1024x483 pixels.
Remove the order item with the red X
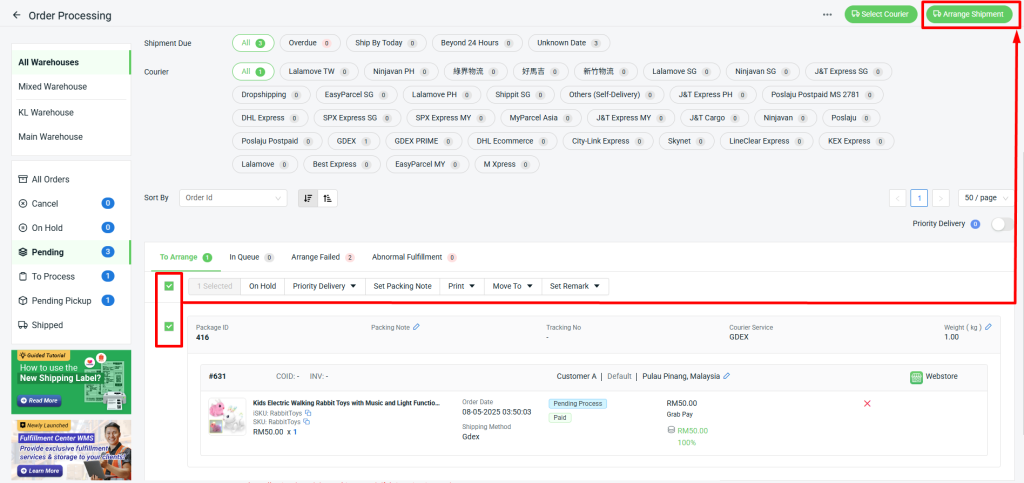(x=867, y=403)
